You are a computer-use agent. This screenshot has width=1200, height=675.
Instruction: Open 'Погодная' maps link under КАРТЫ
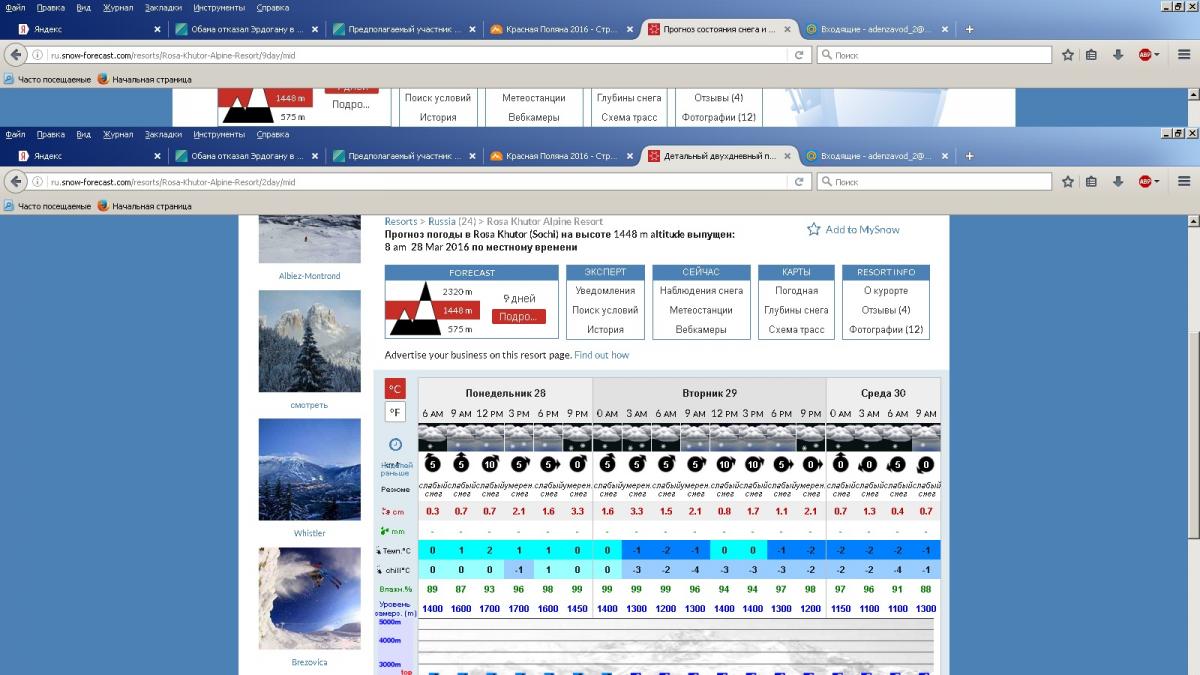(x=796, y=291)
